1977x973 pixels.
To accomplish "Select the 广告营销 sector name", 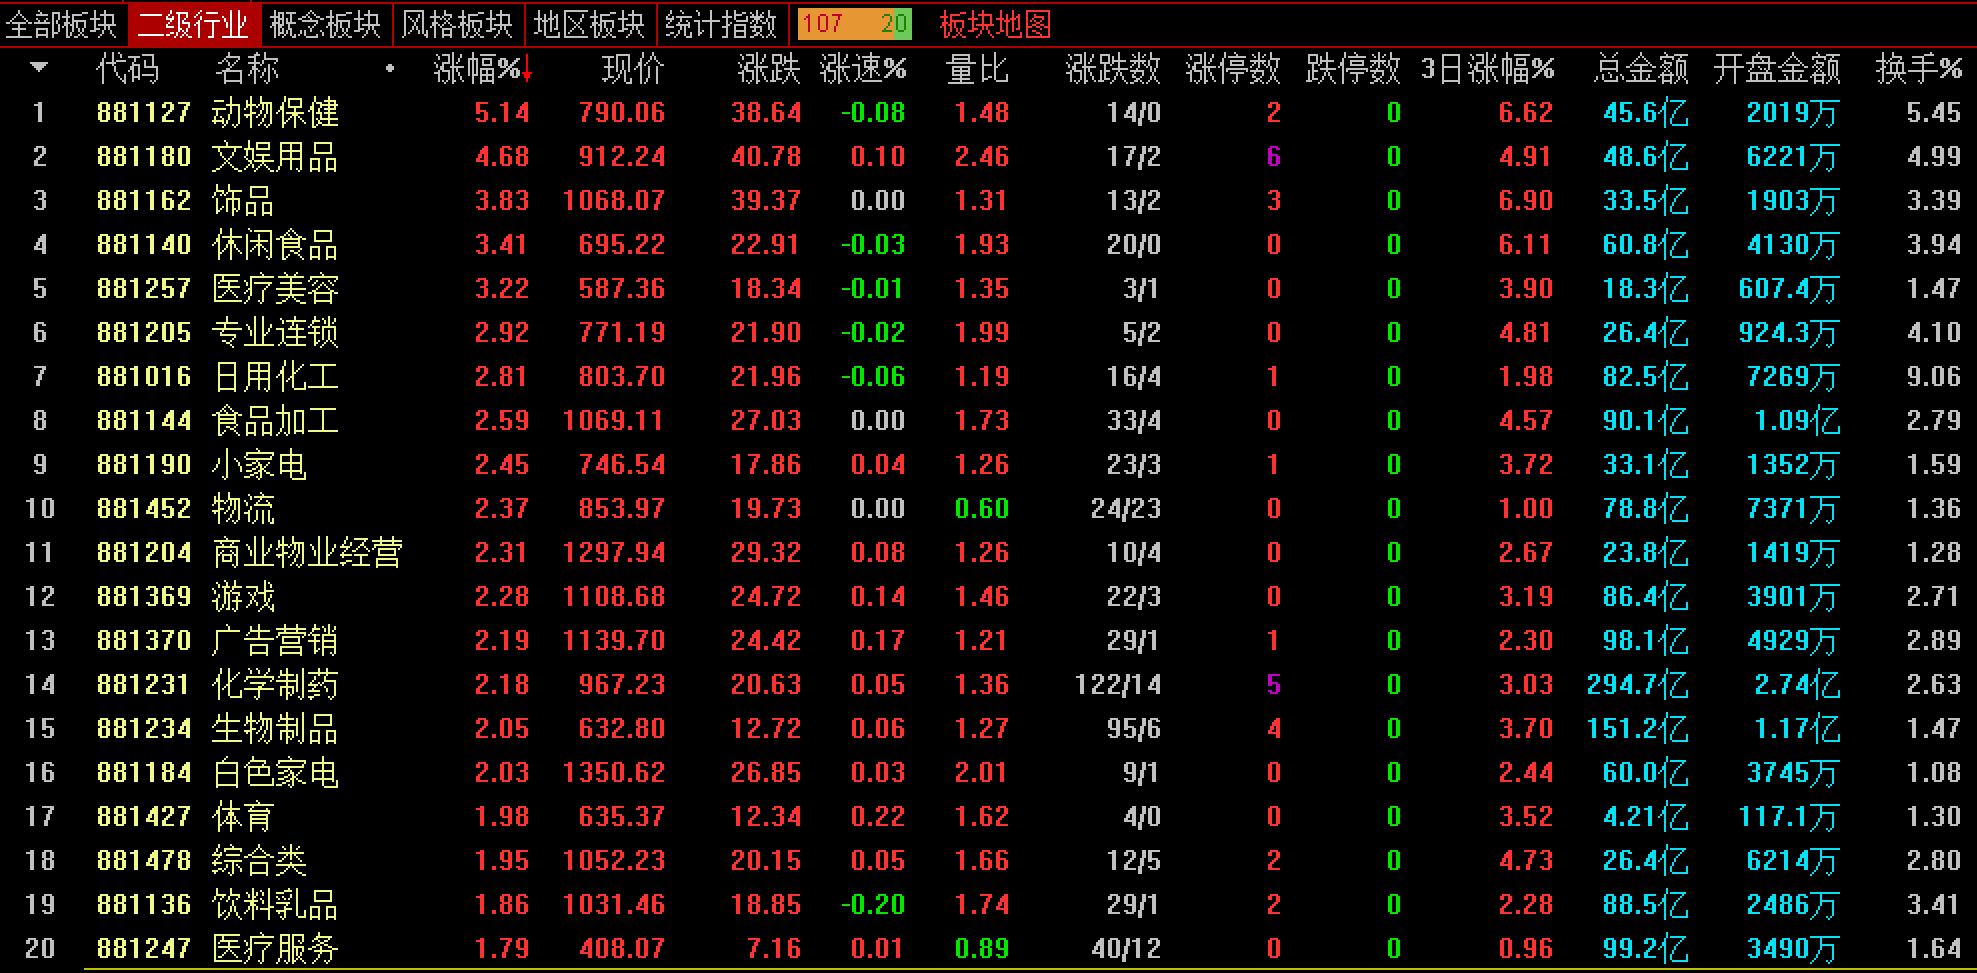I will click(x=275, y=640).
